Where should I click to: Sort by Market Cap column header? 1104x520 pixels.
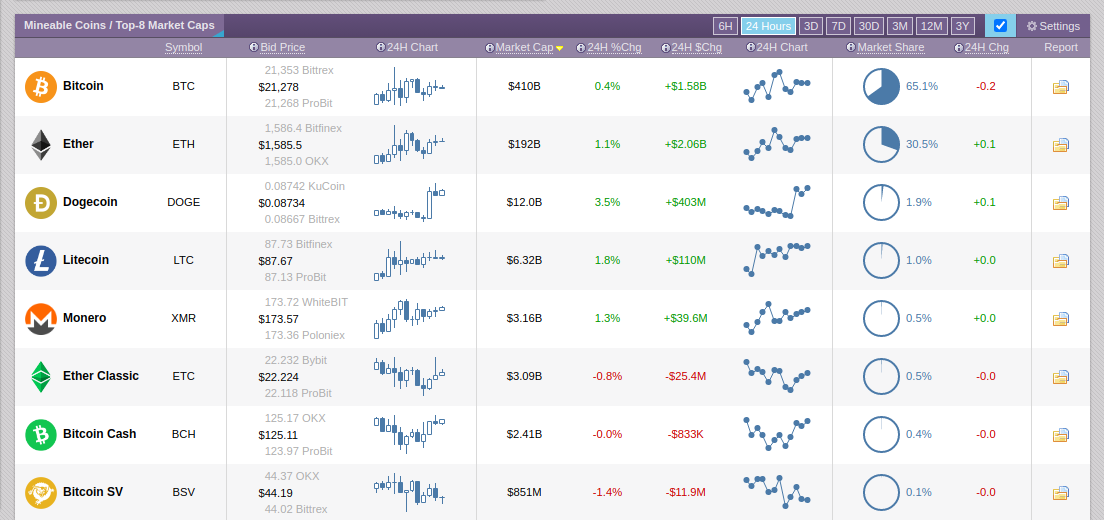point(524,47)
